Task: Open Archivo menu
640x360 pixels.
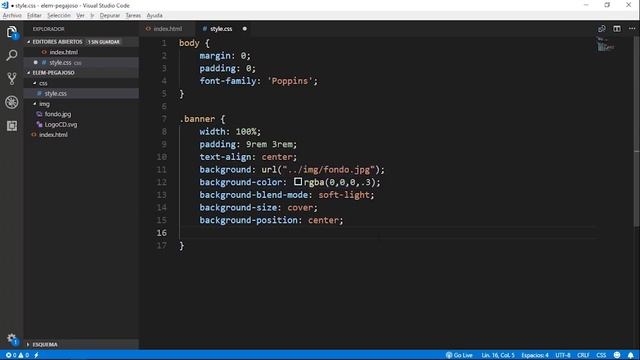Action: tap(12, 16)
